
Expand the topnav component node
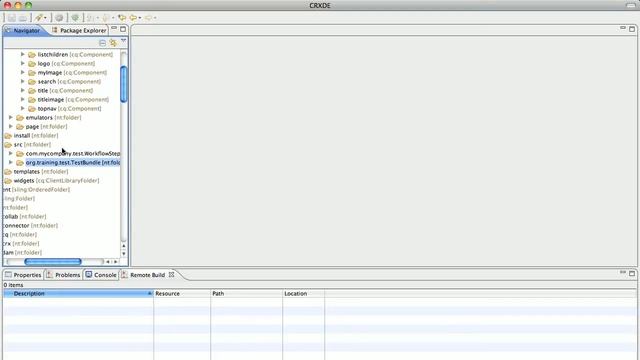tap(23, 108)
